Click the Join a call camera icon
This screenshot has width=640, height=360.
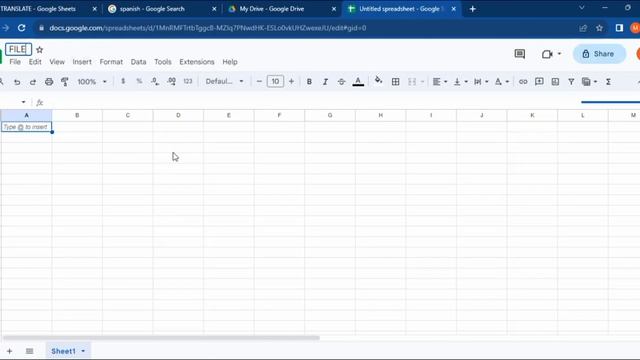click(x=547, y=54)
